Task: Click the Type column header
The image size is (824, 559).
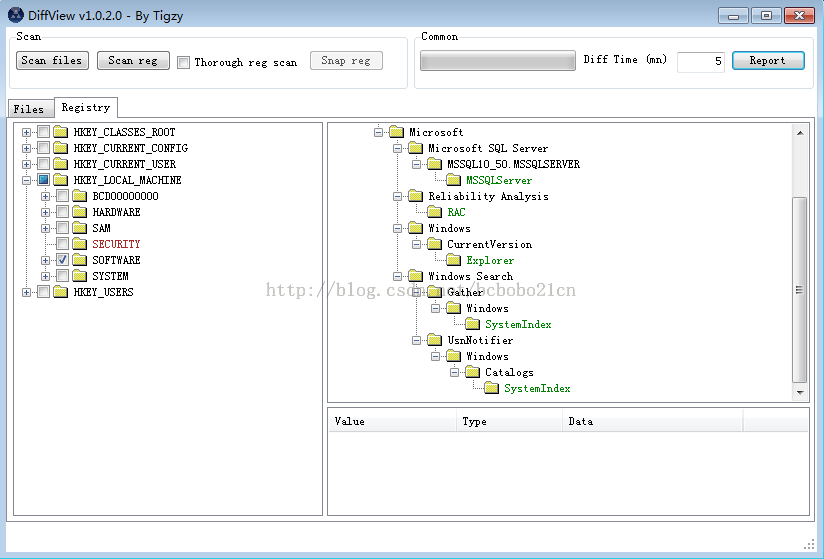Action: (509, 421)
